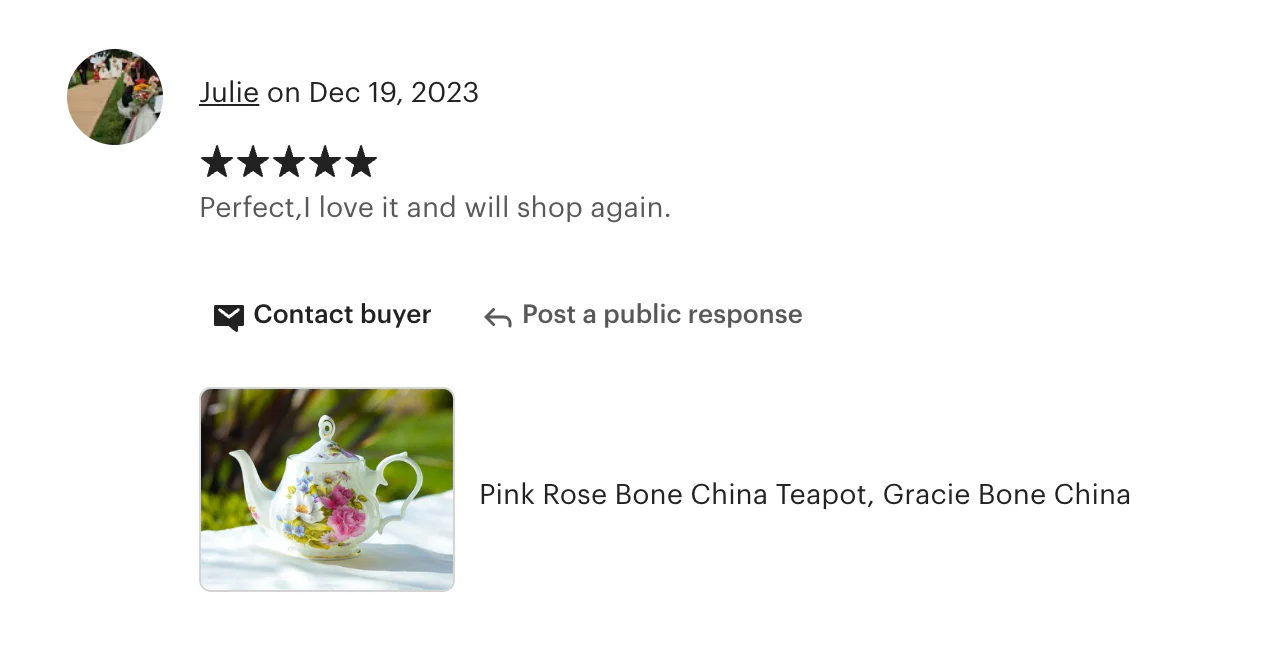Click the envelope icon next to Contact buyer
Image resolution: width=1288 pixels, height=666 pixels.
(229, 316)
